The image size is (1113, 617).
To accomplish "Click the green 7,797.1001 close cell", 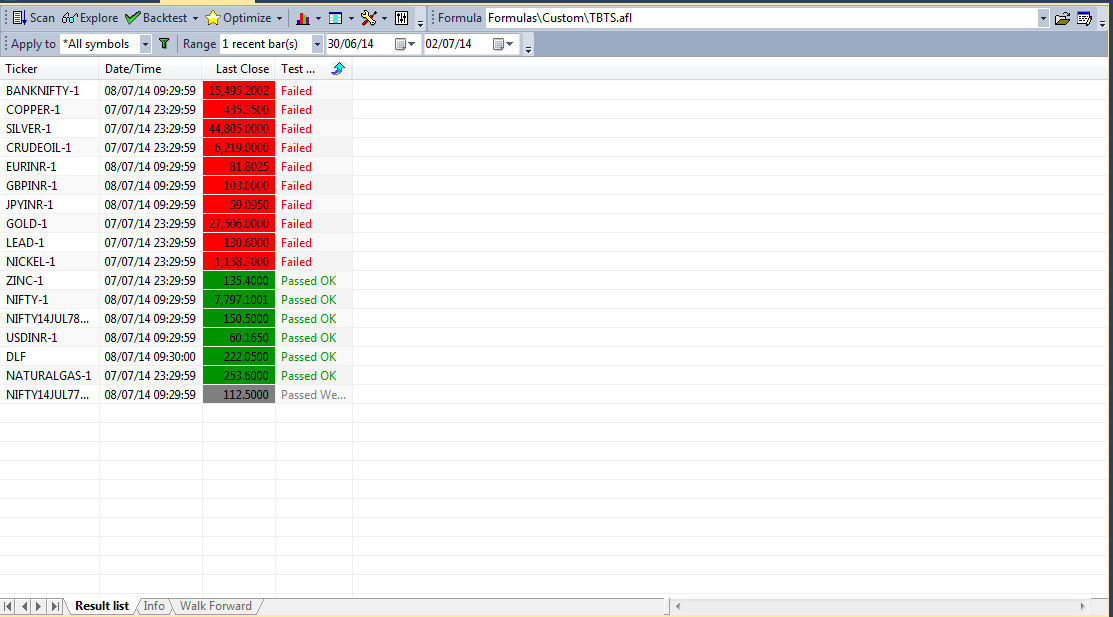I will pos(238,300).
